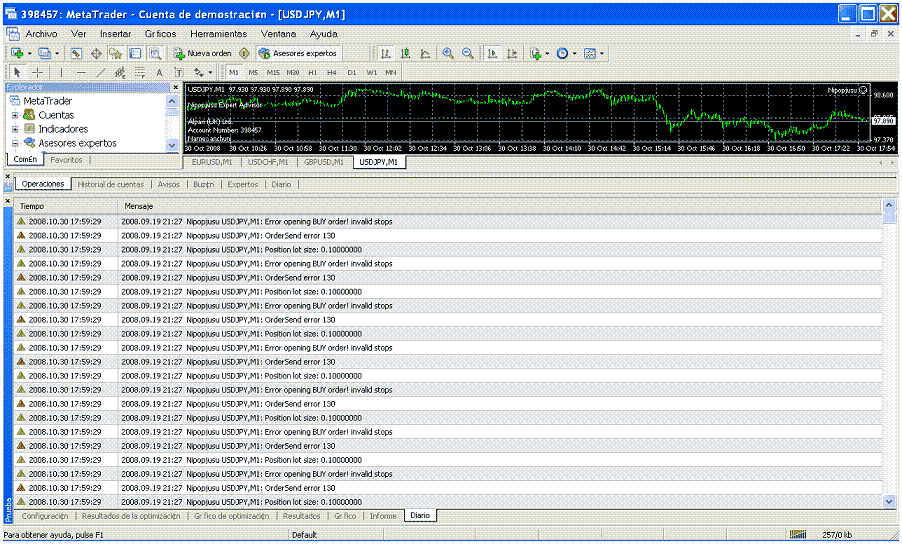Screen dimensions: 902x544
Task: Open the Herramientas menu
Action: [x=218, y=33]
